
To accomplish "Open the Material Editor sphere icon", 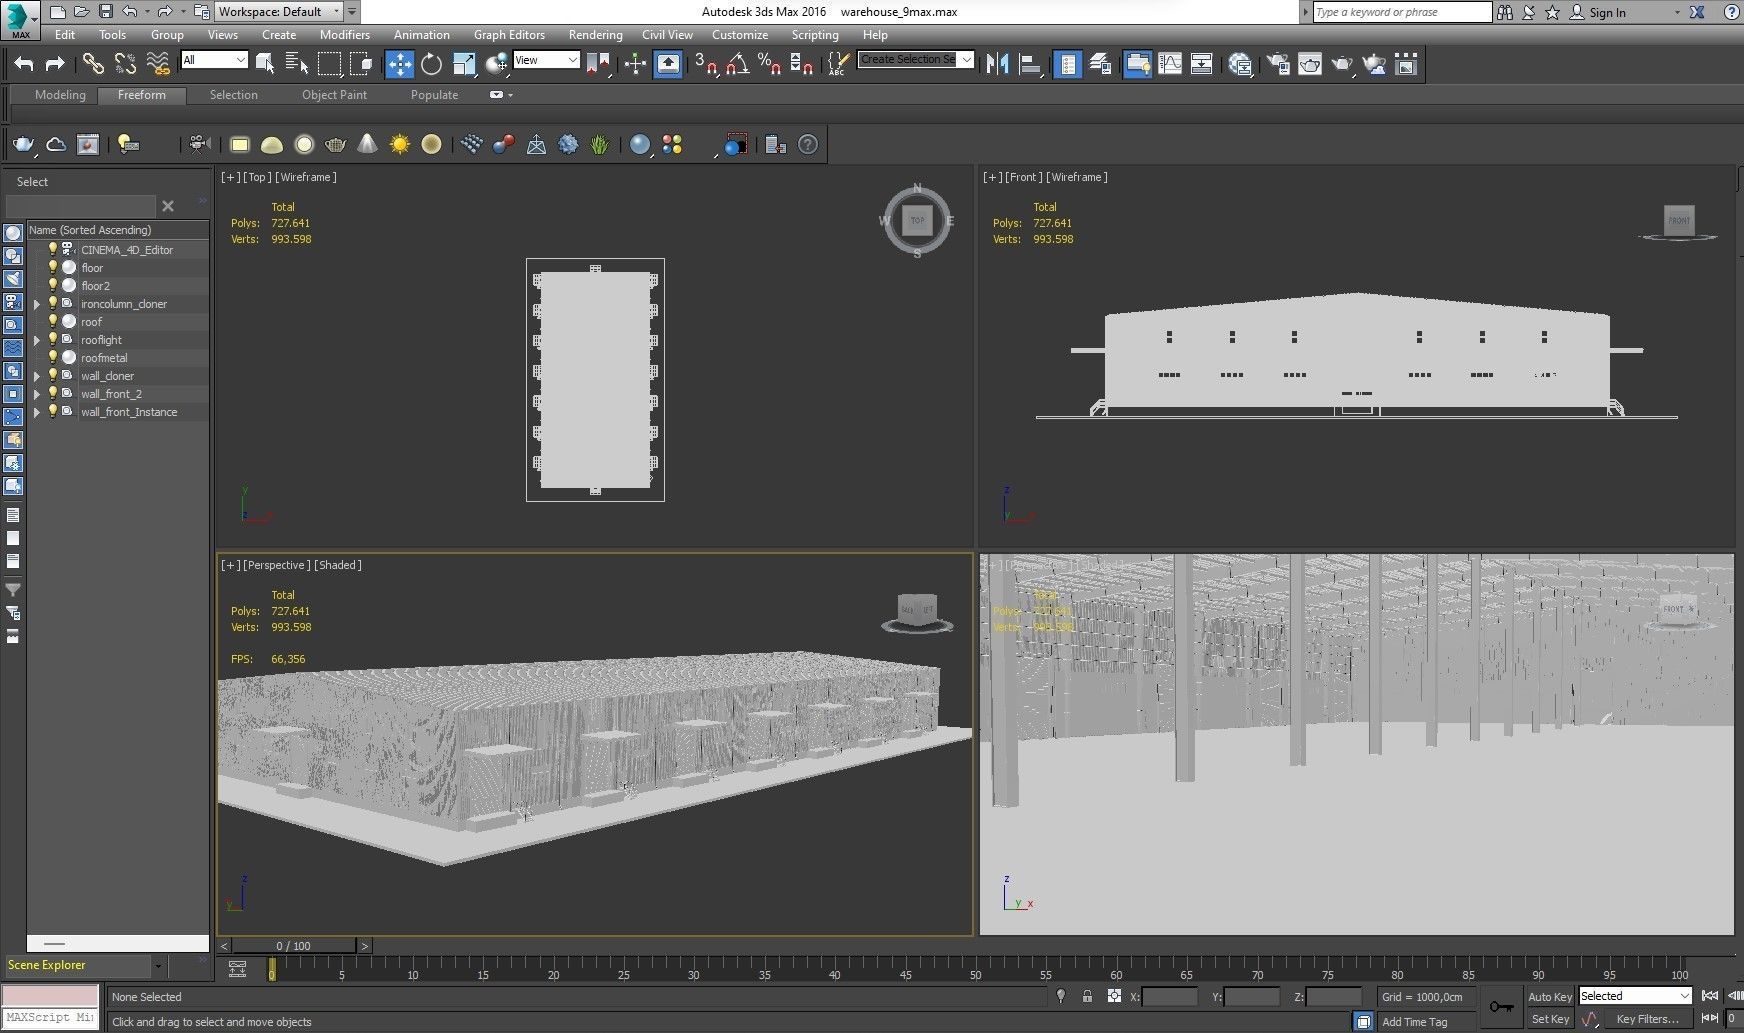I will click(x=1241, y=64).
